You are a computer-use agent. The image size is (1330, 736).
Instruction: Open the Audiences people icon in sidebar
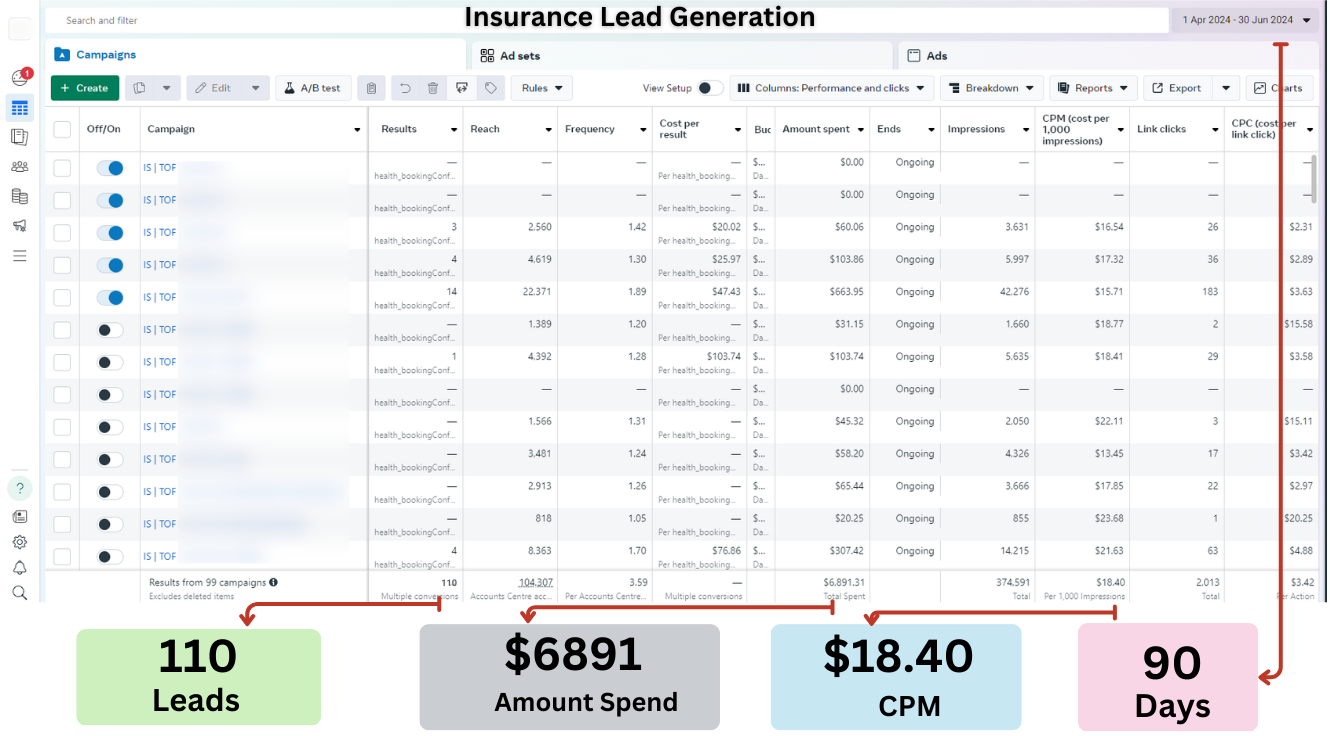click(x=19, y=167)
